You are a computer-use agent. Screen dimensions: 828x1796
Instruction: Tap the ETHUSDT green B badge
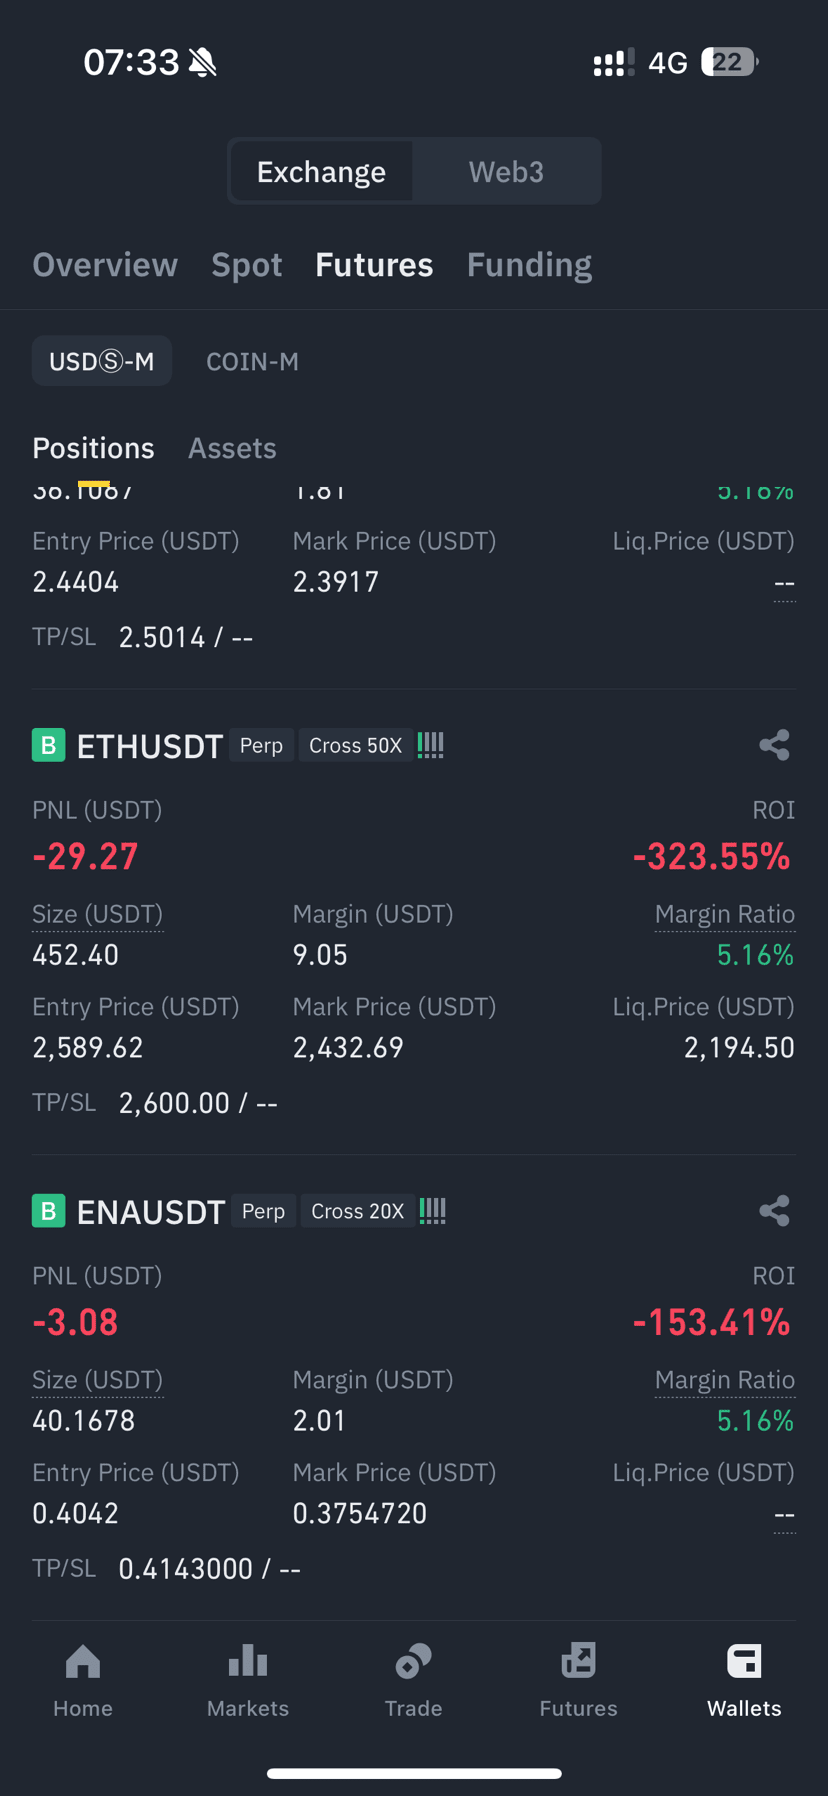[48, 745]
